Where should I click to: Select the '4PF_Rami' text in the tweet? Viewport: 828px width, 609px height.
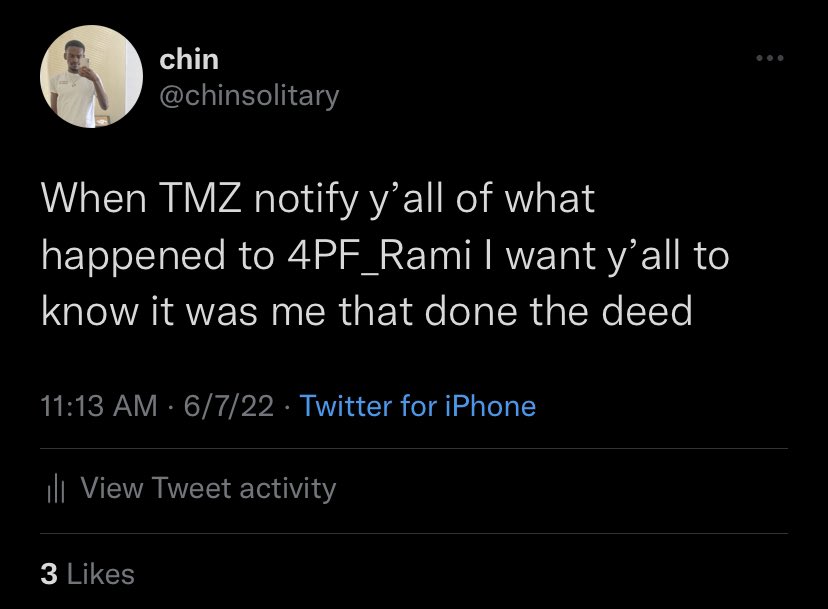379,256
